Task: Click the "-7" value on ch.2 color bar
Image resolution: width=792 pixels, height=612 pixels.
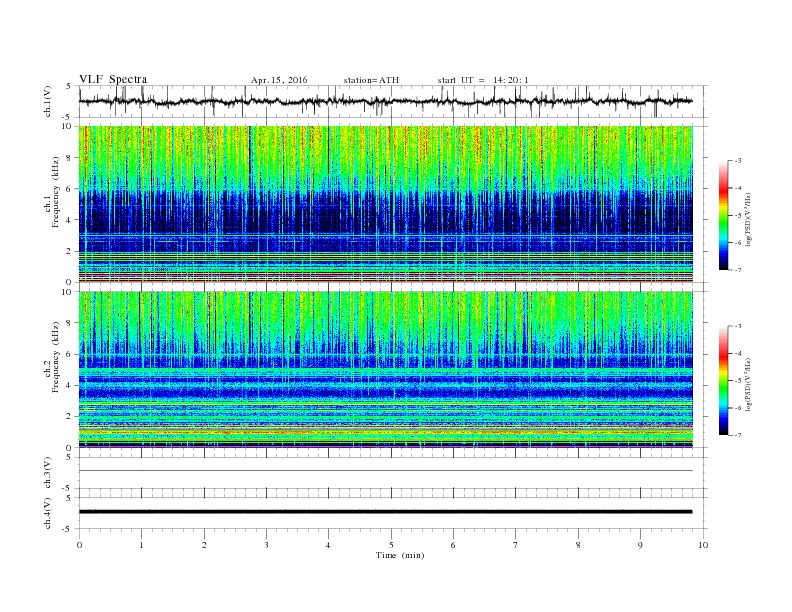Action: tap(738, 435)
